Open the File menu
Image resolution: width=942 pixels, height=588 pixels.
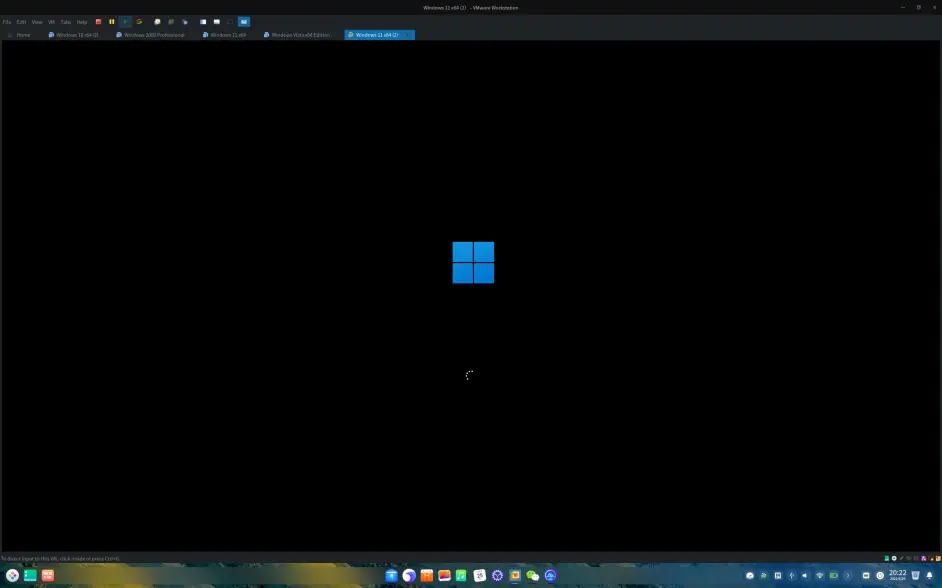pyautogui.click(x=7, y=22)
